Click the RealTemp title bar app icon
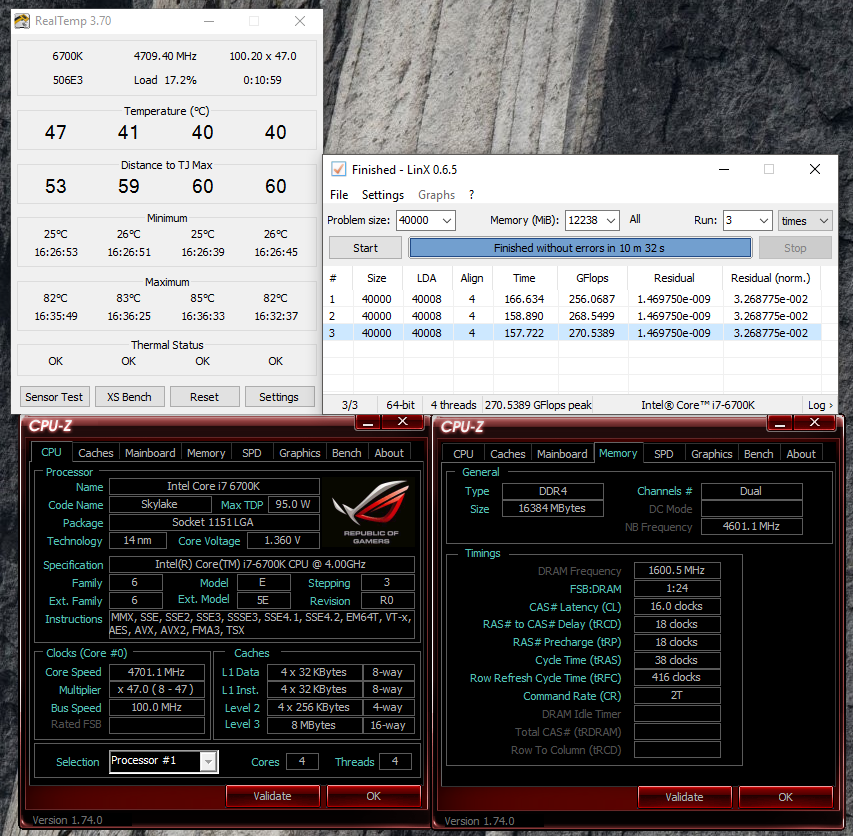The image size is (853, 836). [22, 21]
